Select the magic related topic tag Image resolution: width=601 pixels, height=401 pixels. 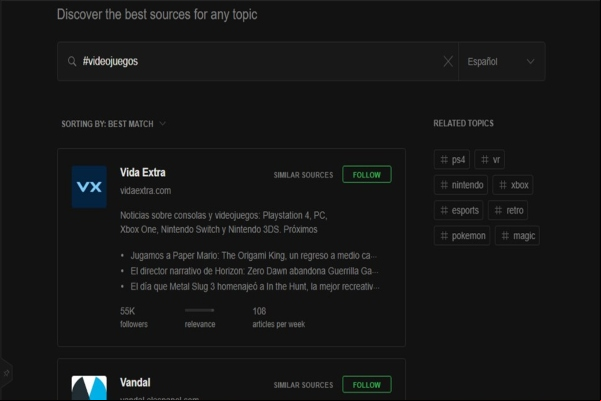click(x=517, y=235)
